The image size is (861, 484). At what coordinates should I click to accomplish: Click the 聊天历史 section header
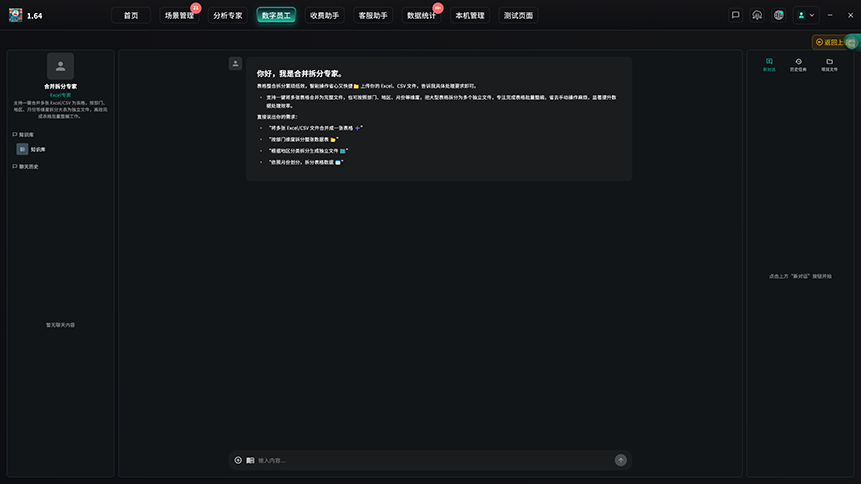point(25,166)
